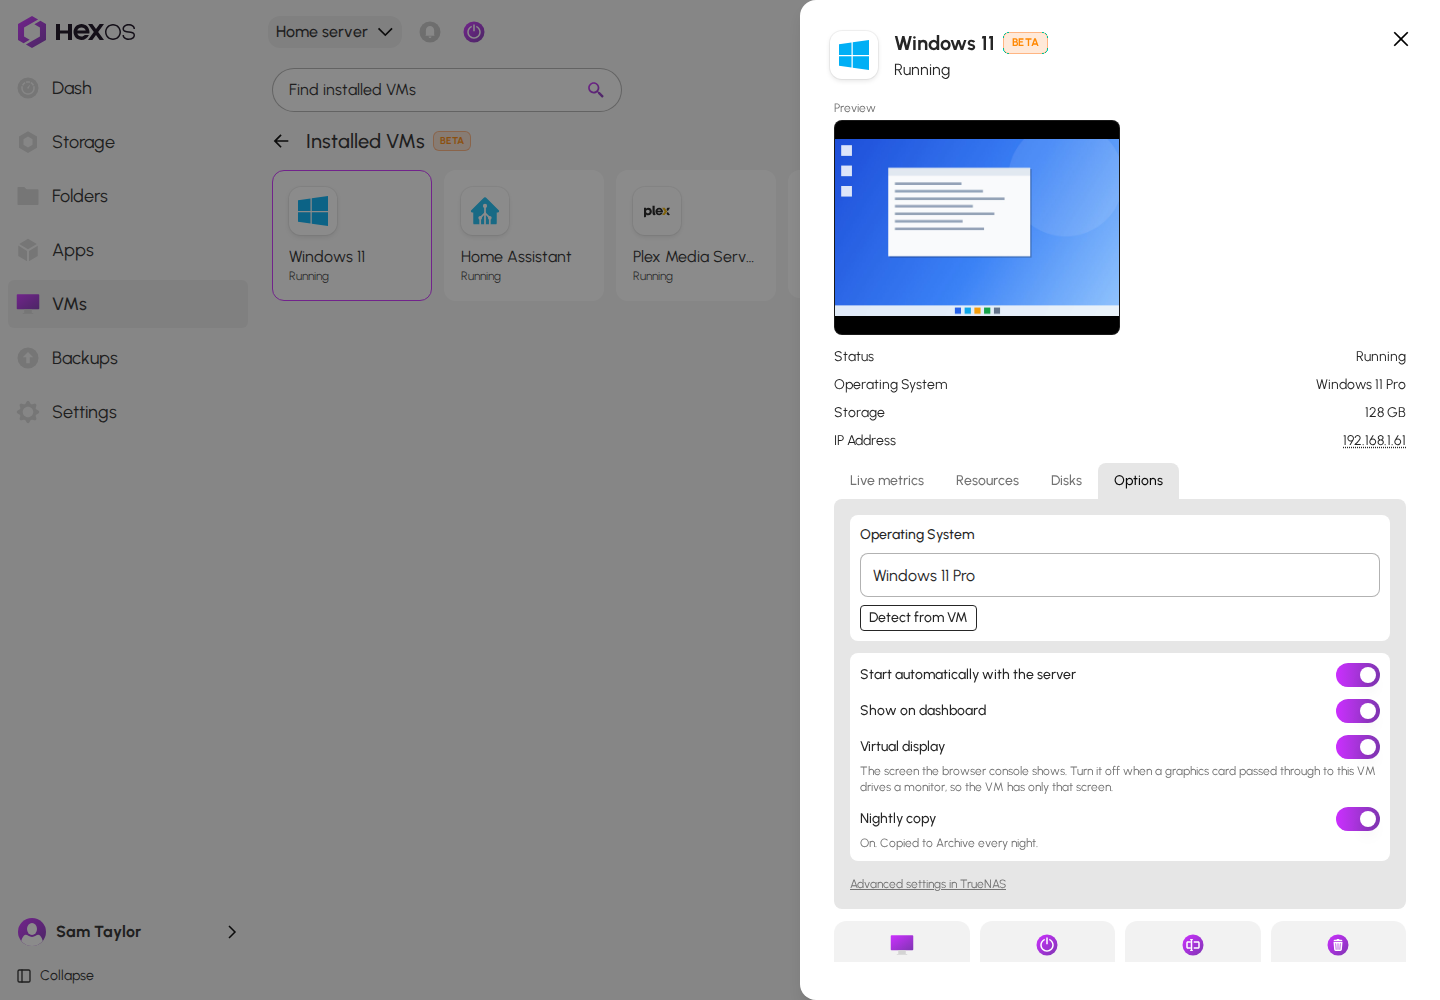Image resolution: width=1440 pixels, height=1000 pixels.
Task: Open the Dash page from sidebar
Action: tap(128, 88)
